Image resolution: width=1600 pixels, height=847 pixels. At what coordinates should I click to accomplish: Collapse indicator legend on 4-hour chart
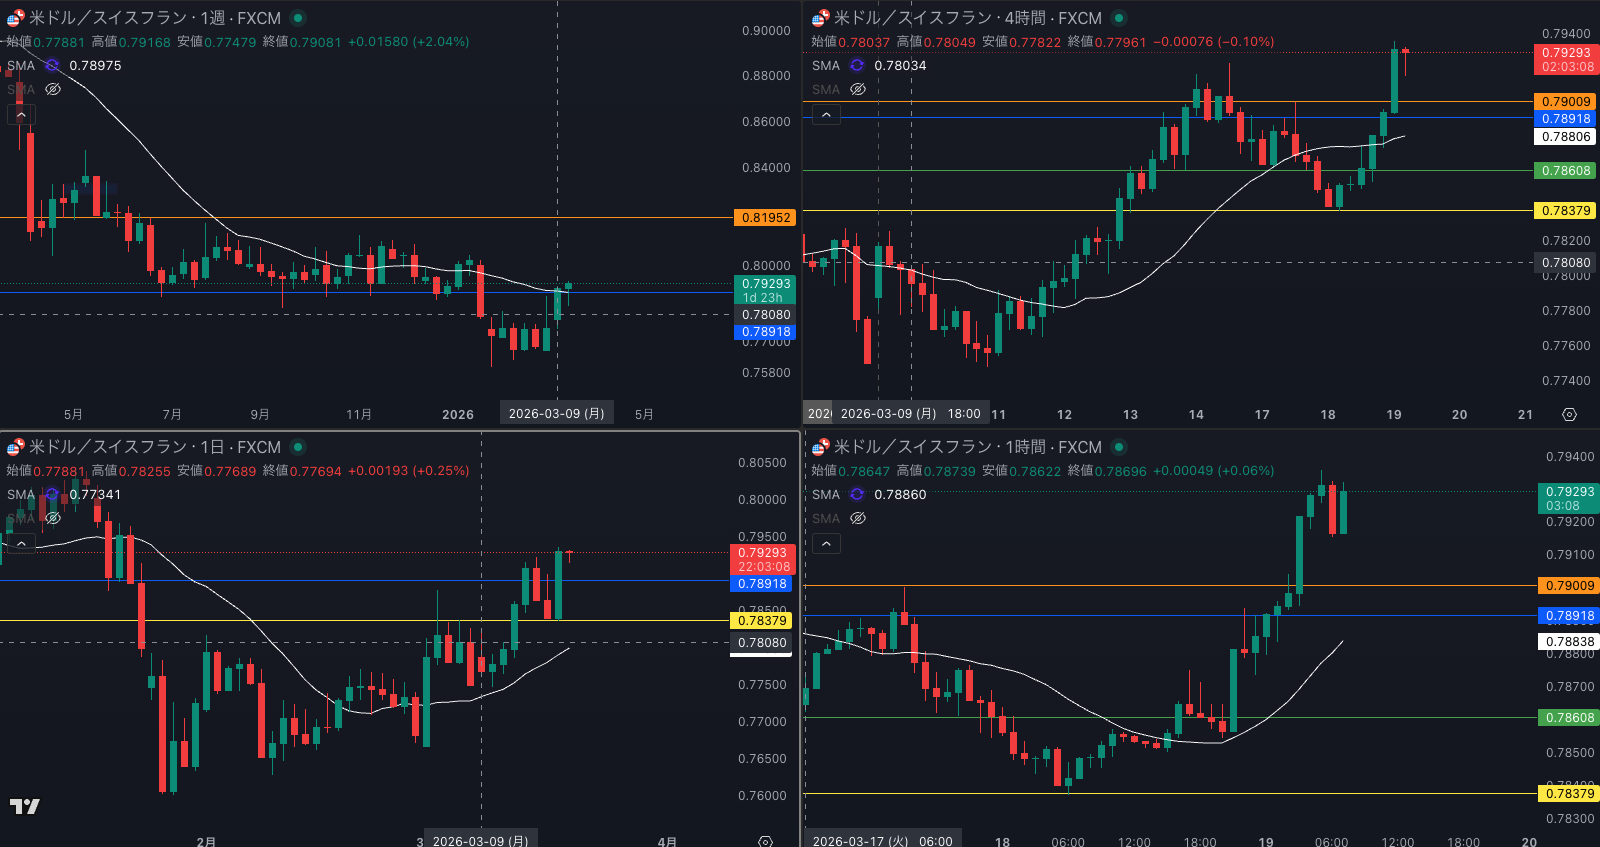[826, 115]
